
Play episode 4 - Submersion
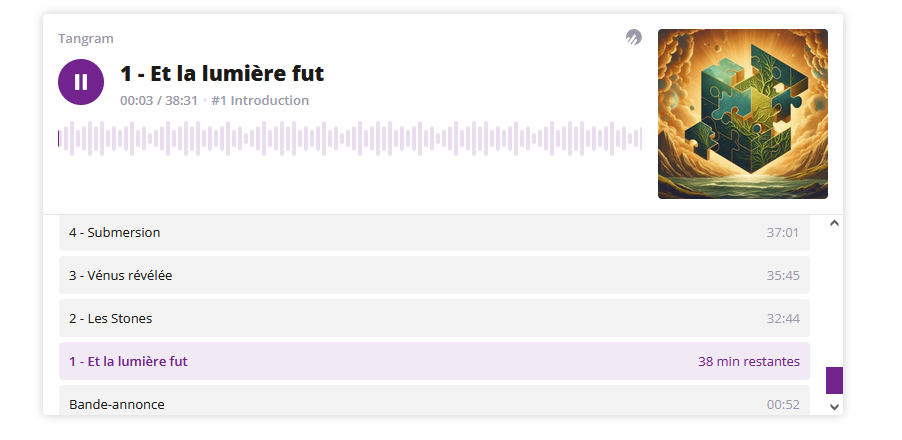pos(114,232)
